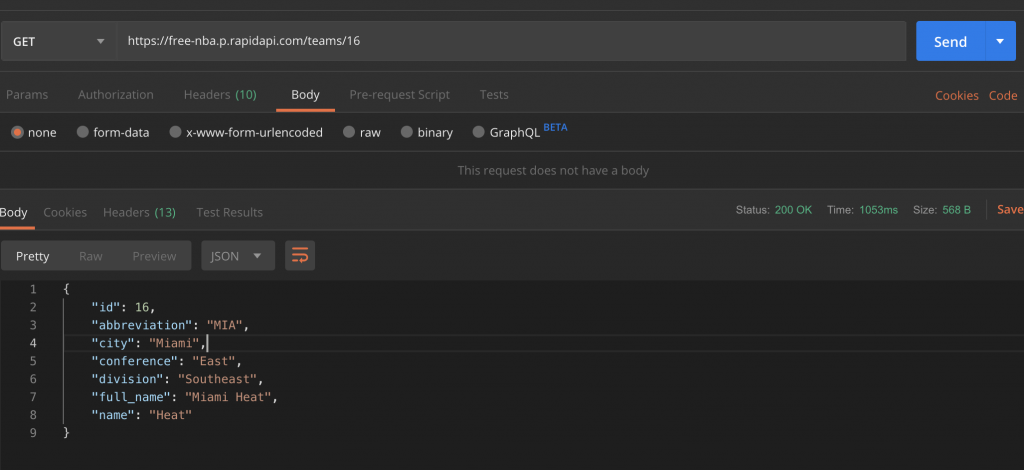Click the "id": 16 line
Viewport: 1024px width, 470px height.
pyautogui.click(x=123, y=307)
